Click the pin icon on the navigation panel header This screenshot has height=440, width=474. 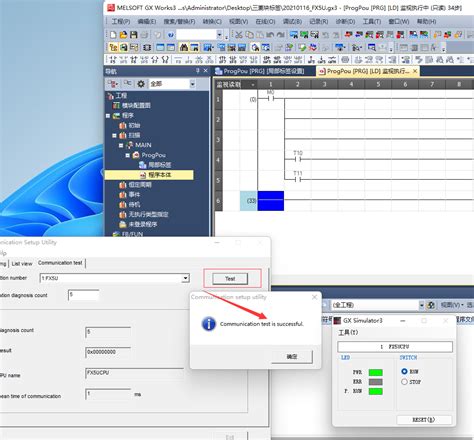tap(197, 71)
